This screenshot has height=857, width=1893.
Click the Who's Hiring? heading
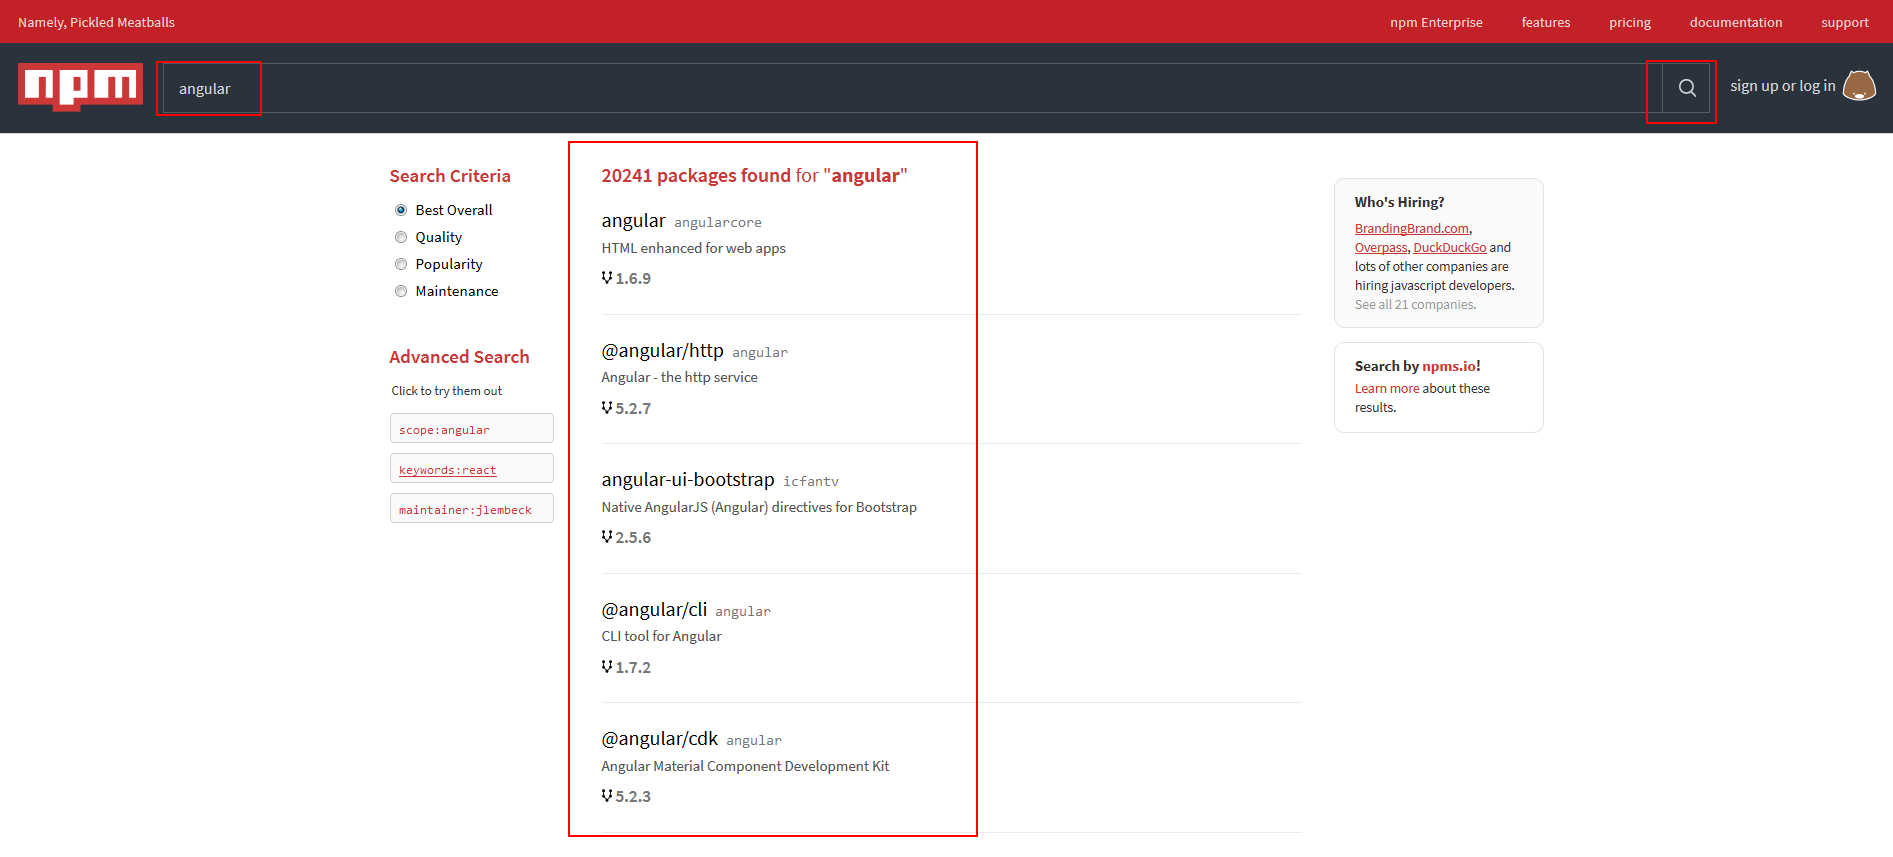pos(1399,202)
